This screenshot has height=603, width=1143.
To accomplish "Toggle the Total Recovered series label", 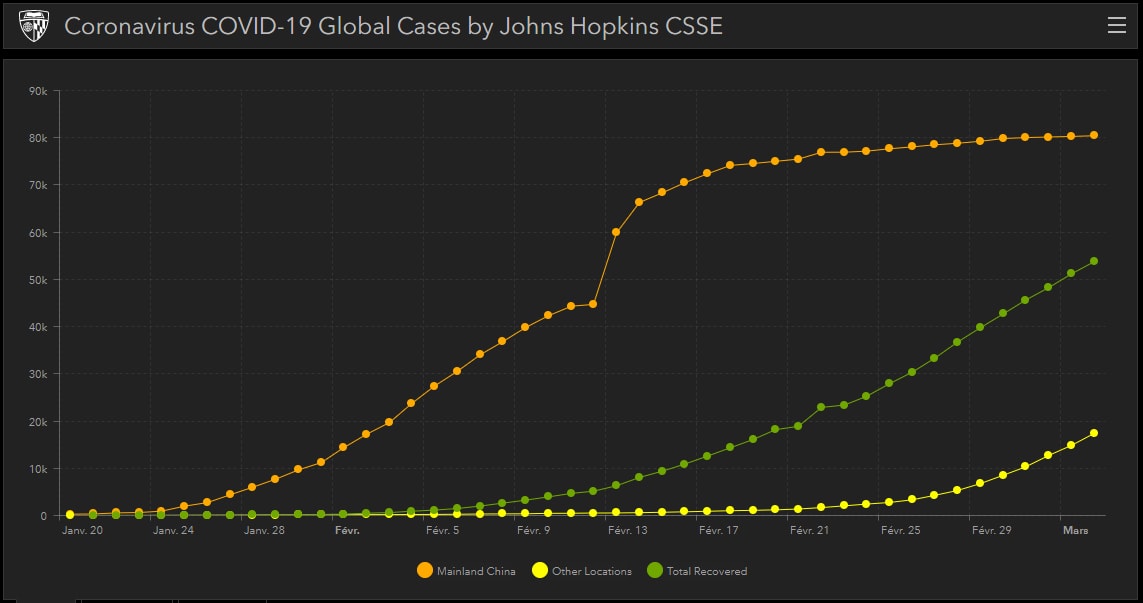I will pos(706,572).
